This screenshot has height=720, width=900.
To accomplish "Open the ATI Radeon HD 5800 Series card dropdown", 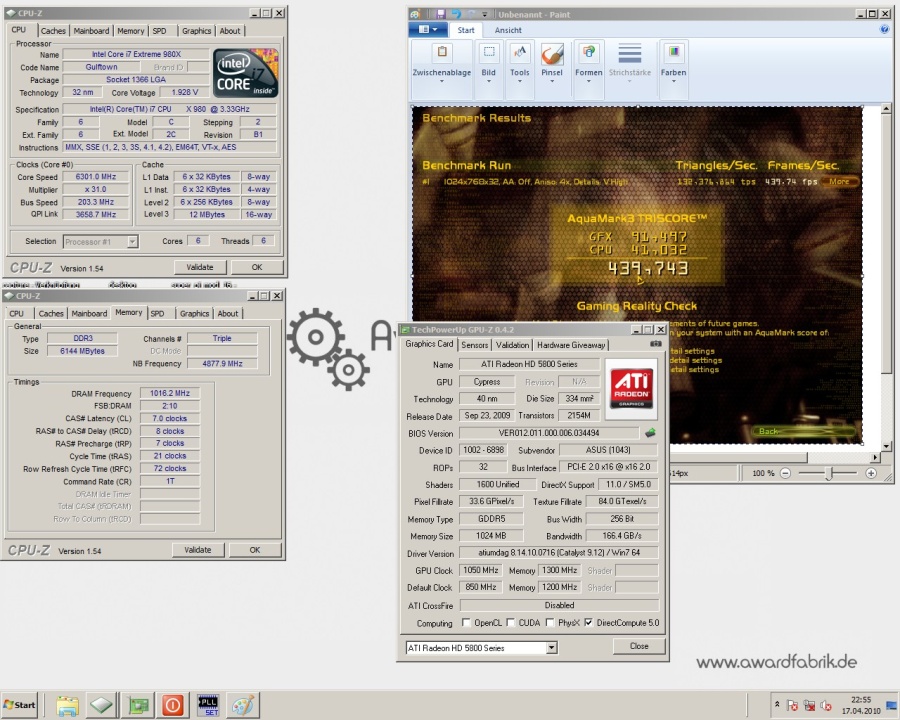I will point(552,648).
